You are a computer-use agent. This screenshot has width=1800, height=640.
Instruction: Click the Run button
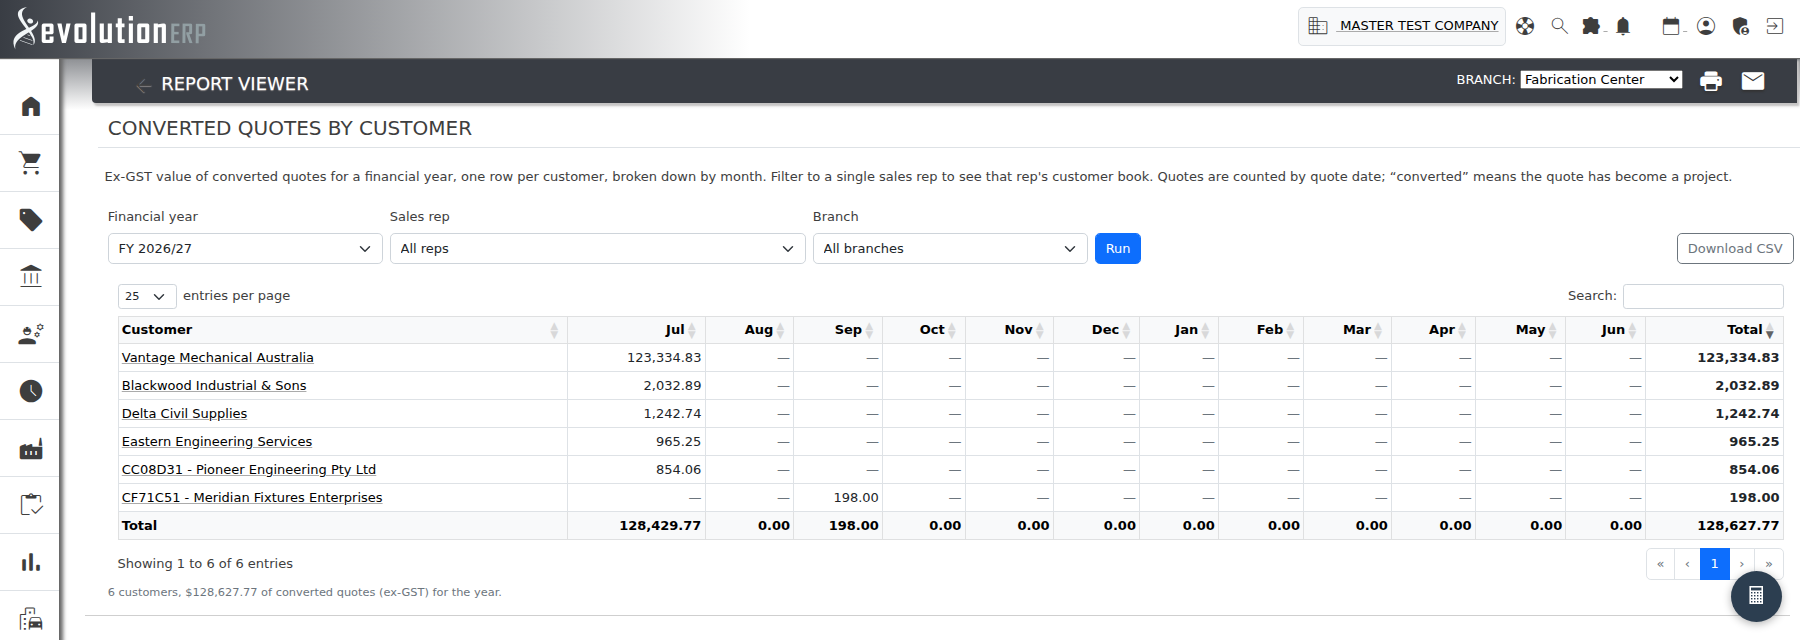(1118, 248)
